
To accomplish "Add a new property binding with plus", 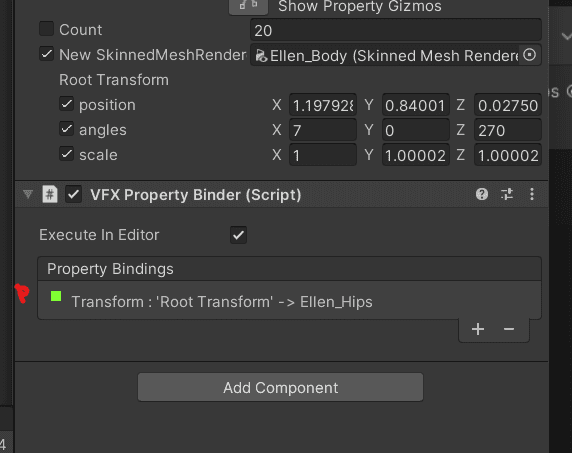I will coord(478,329).
